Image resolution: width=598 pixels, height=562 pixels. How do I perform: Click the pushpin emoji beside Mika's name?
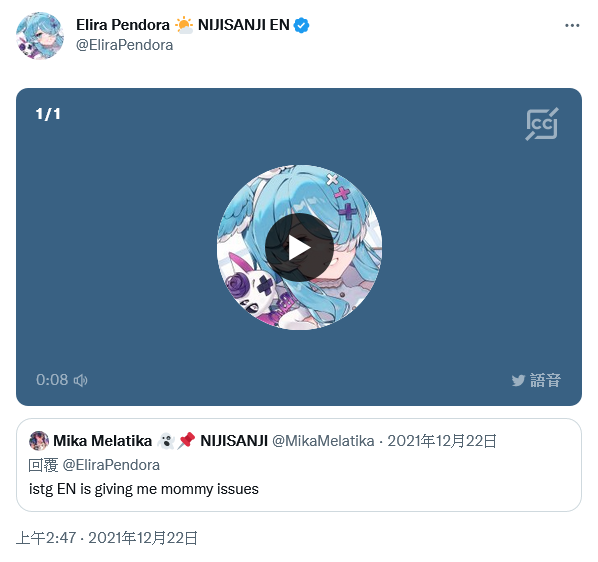186,441
